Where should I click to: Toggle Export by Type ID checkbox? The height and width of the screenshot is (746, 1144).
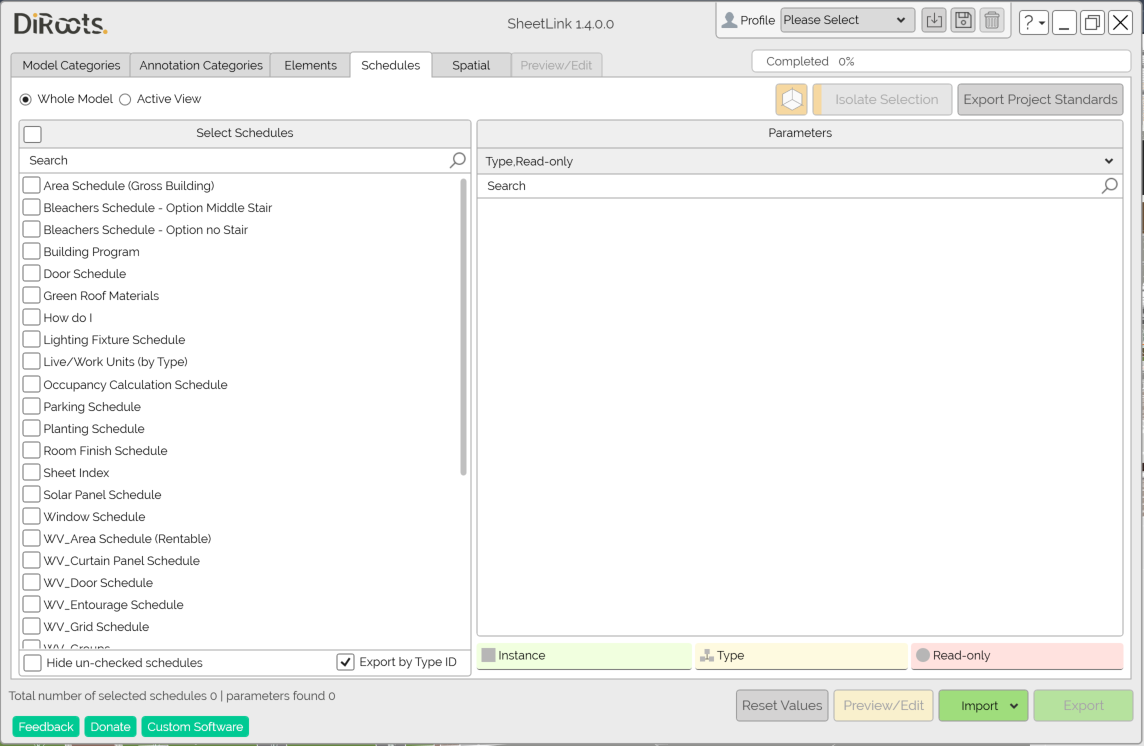pyautogui.click(x=346, y=662)
